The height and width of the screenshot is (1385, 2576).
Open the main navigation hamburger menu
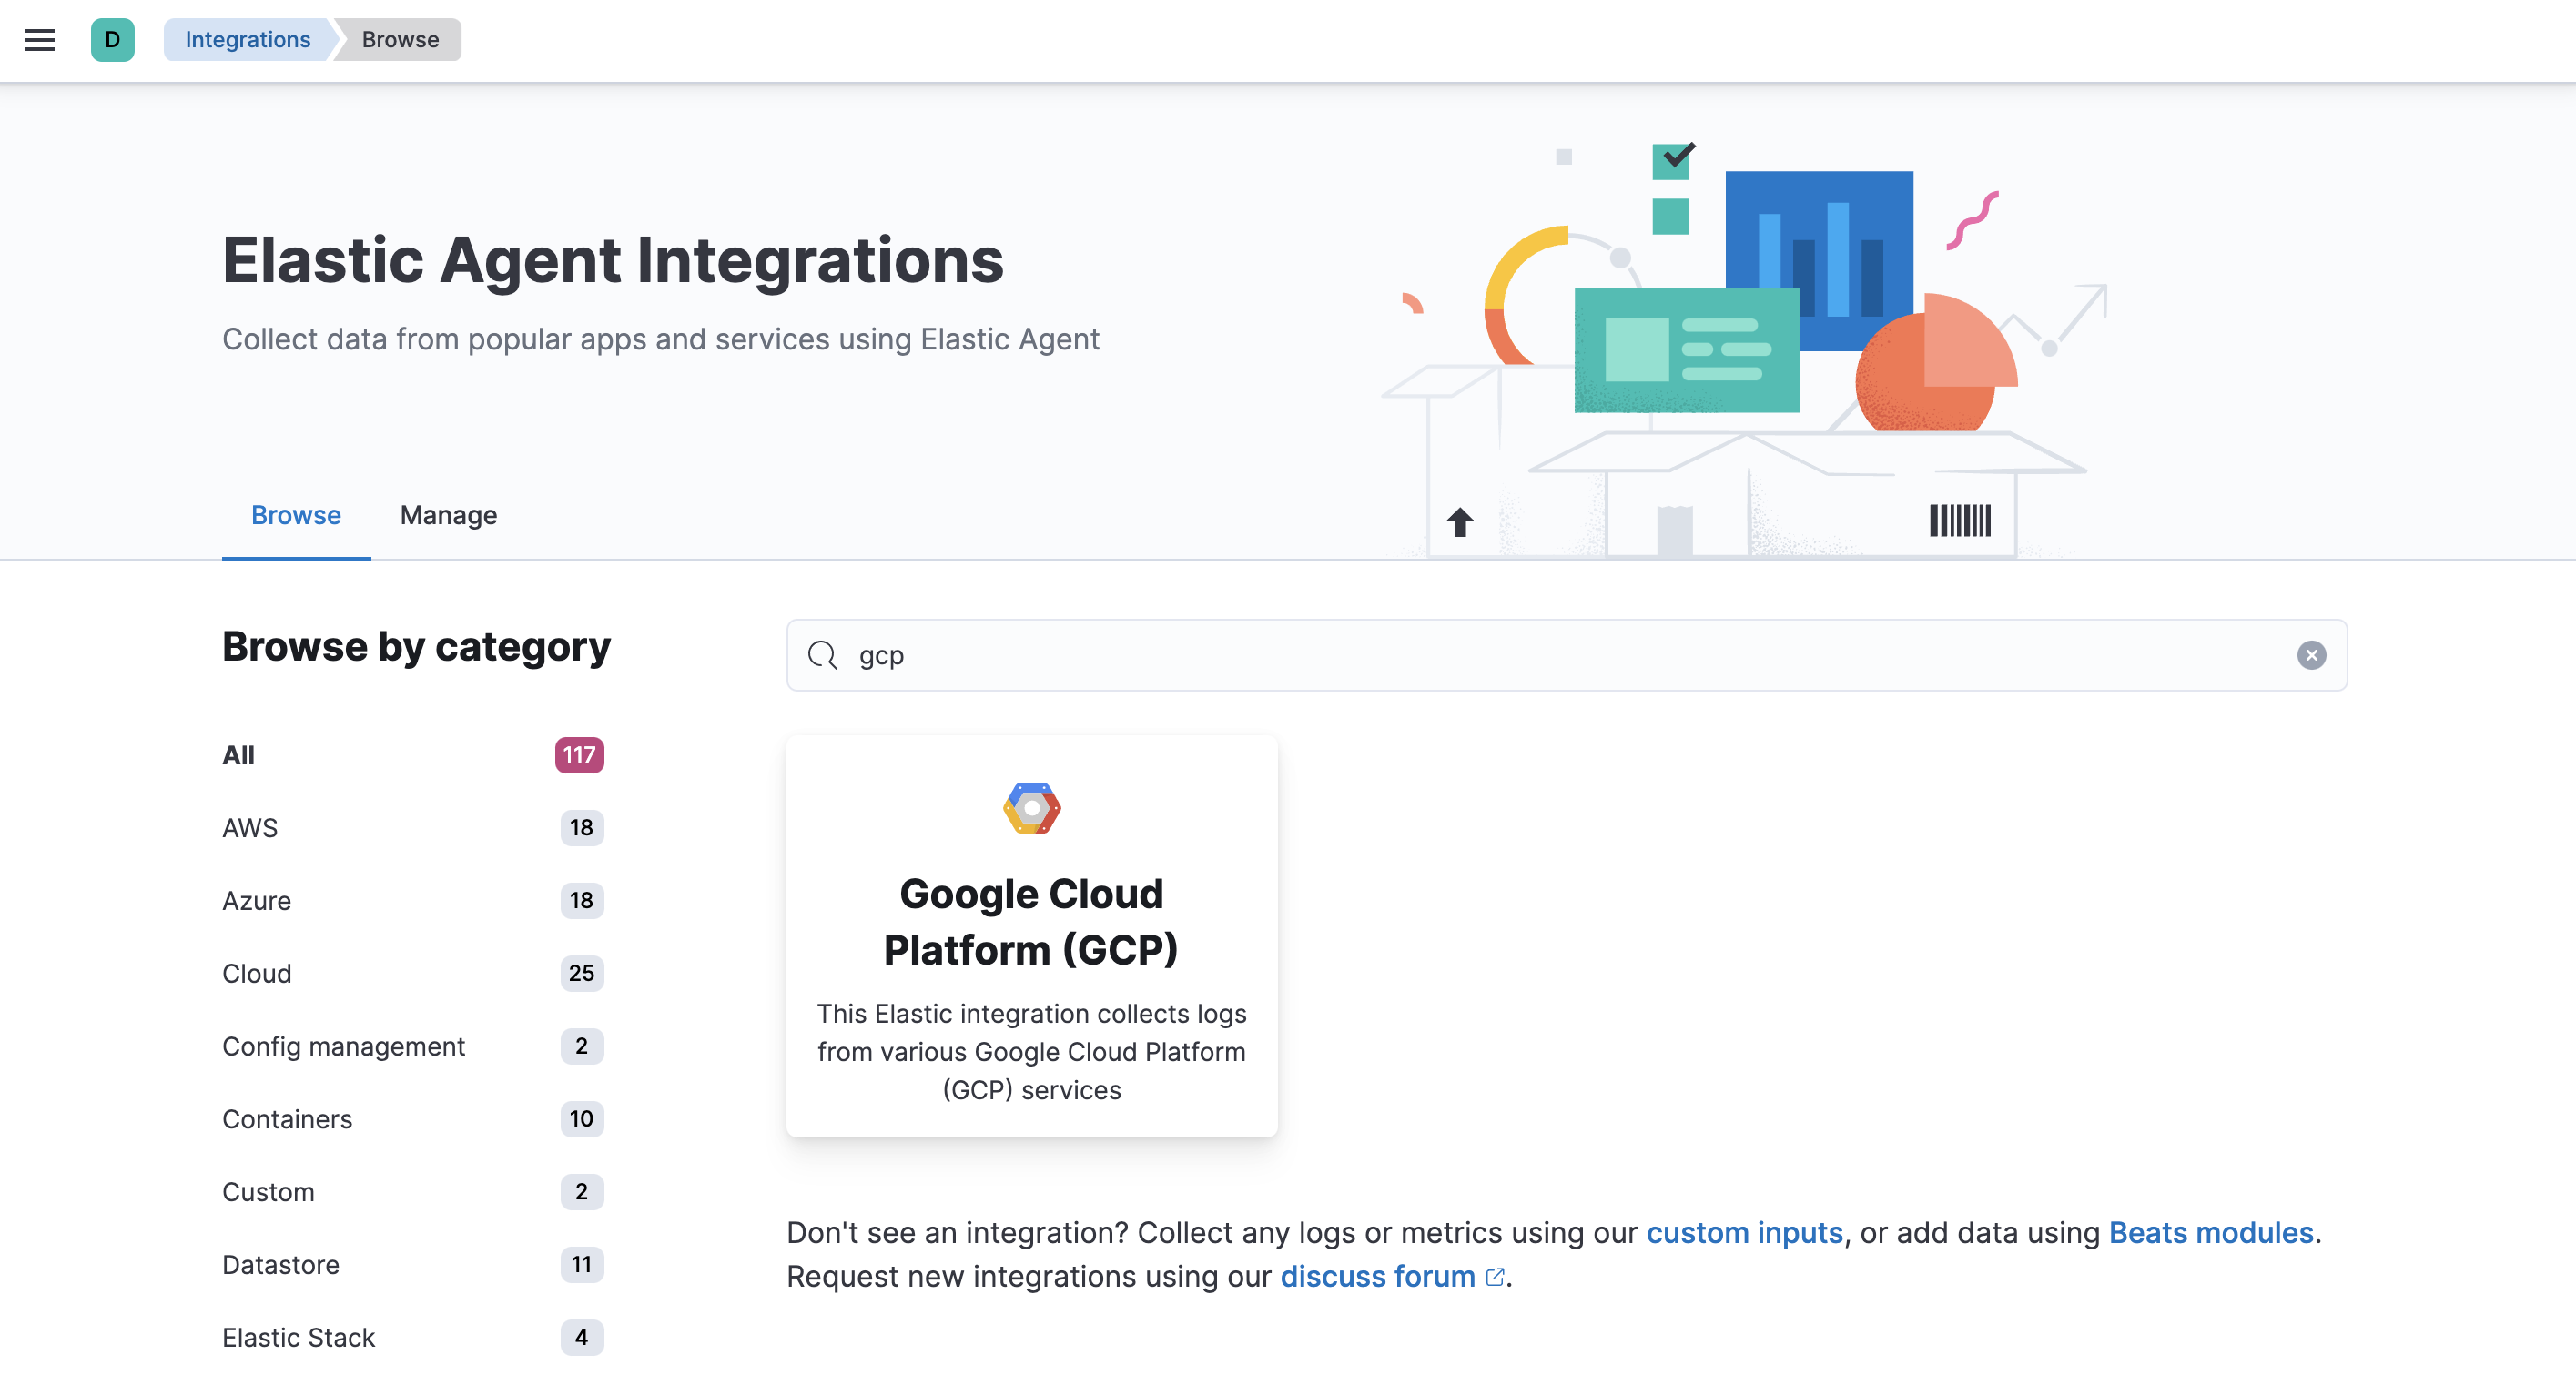pos(39,39)
